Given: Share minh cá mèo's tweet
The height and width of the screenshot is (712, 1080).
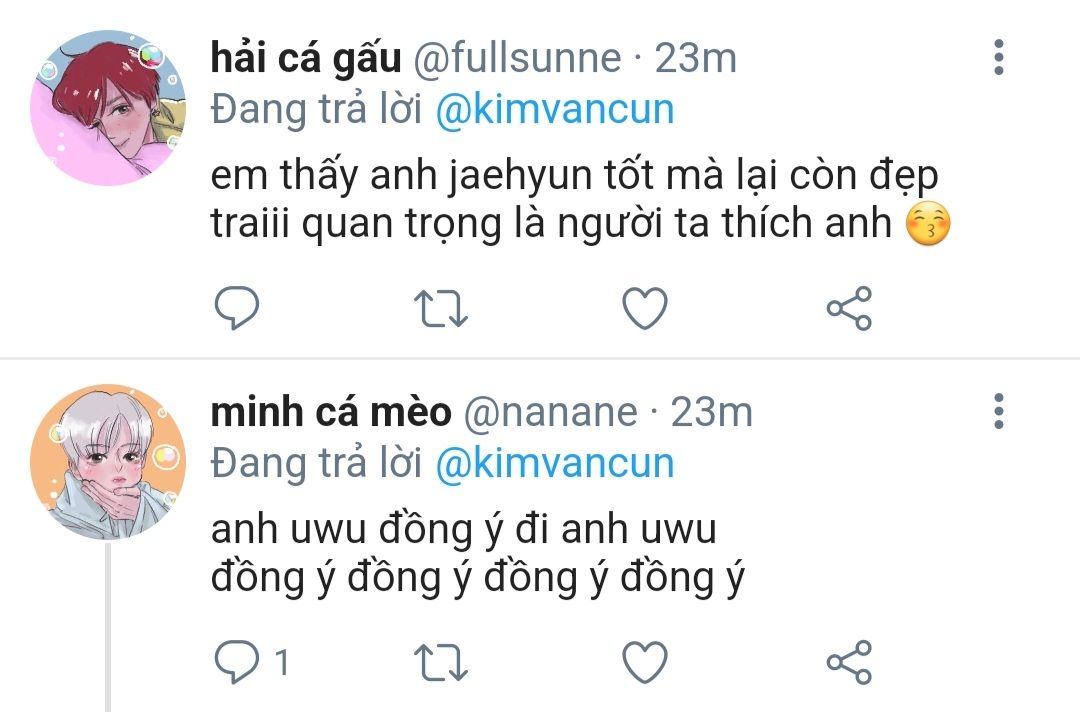Looking at the screenshot, I should coord(849,662).
